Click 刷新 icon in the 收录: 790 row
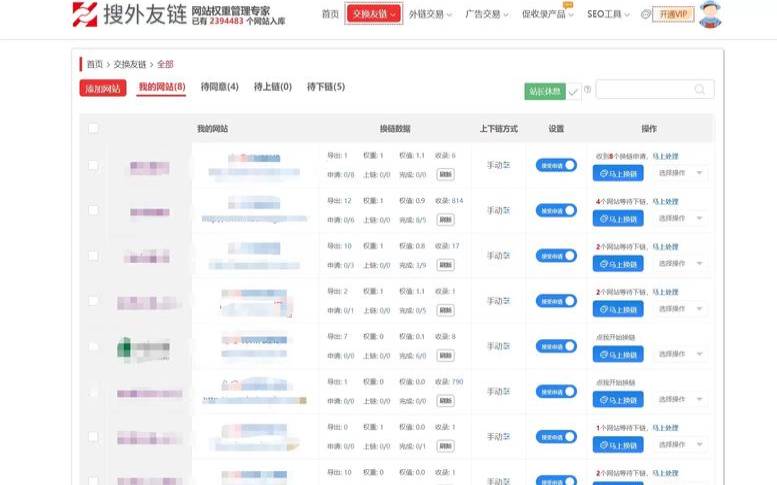The height and width of the screenshot is (485, 777). coord(445,400)
